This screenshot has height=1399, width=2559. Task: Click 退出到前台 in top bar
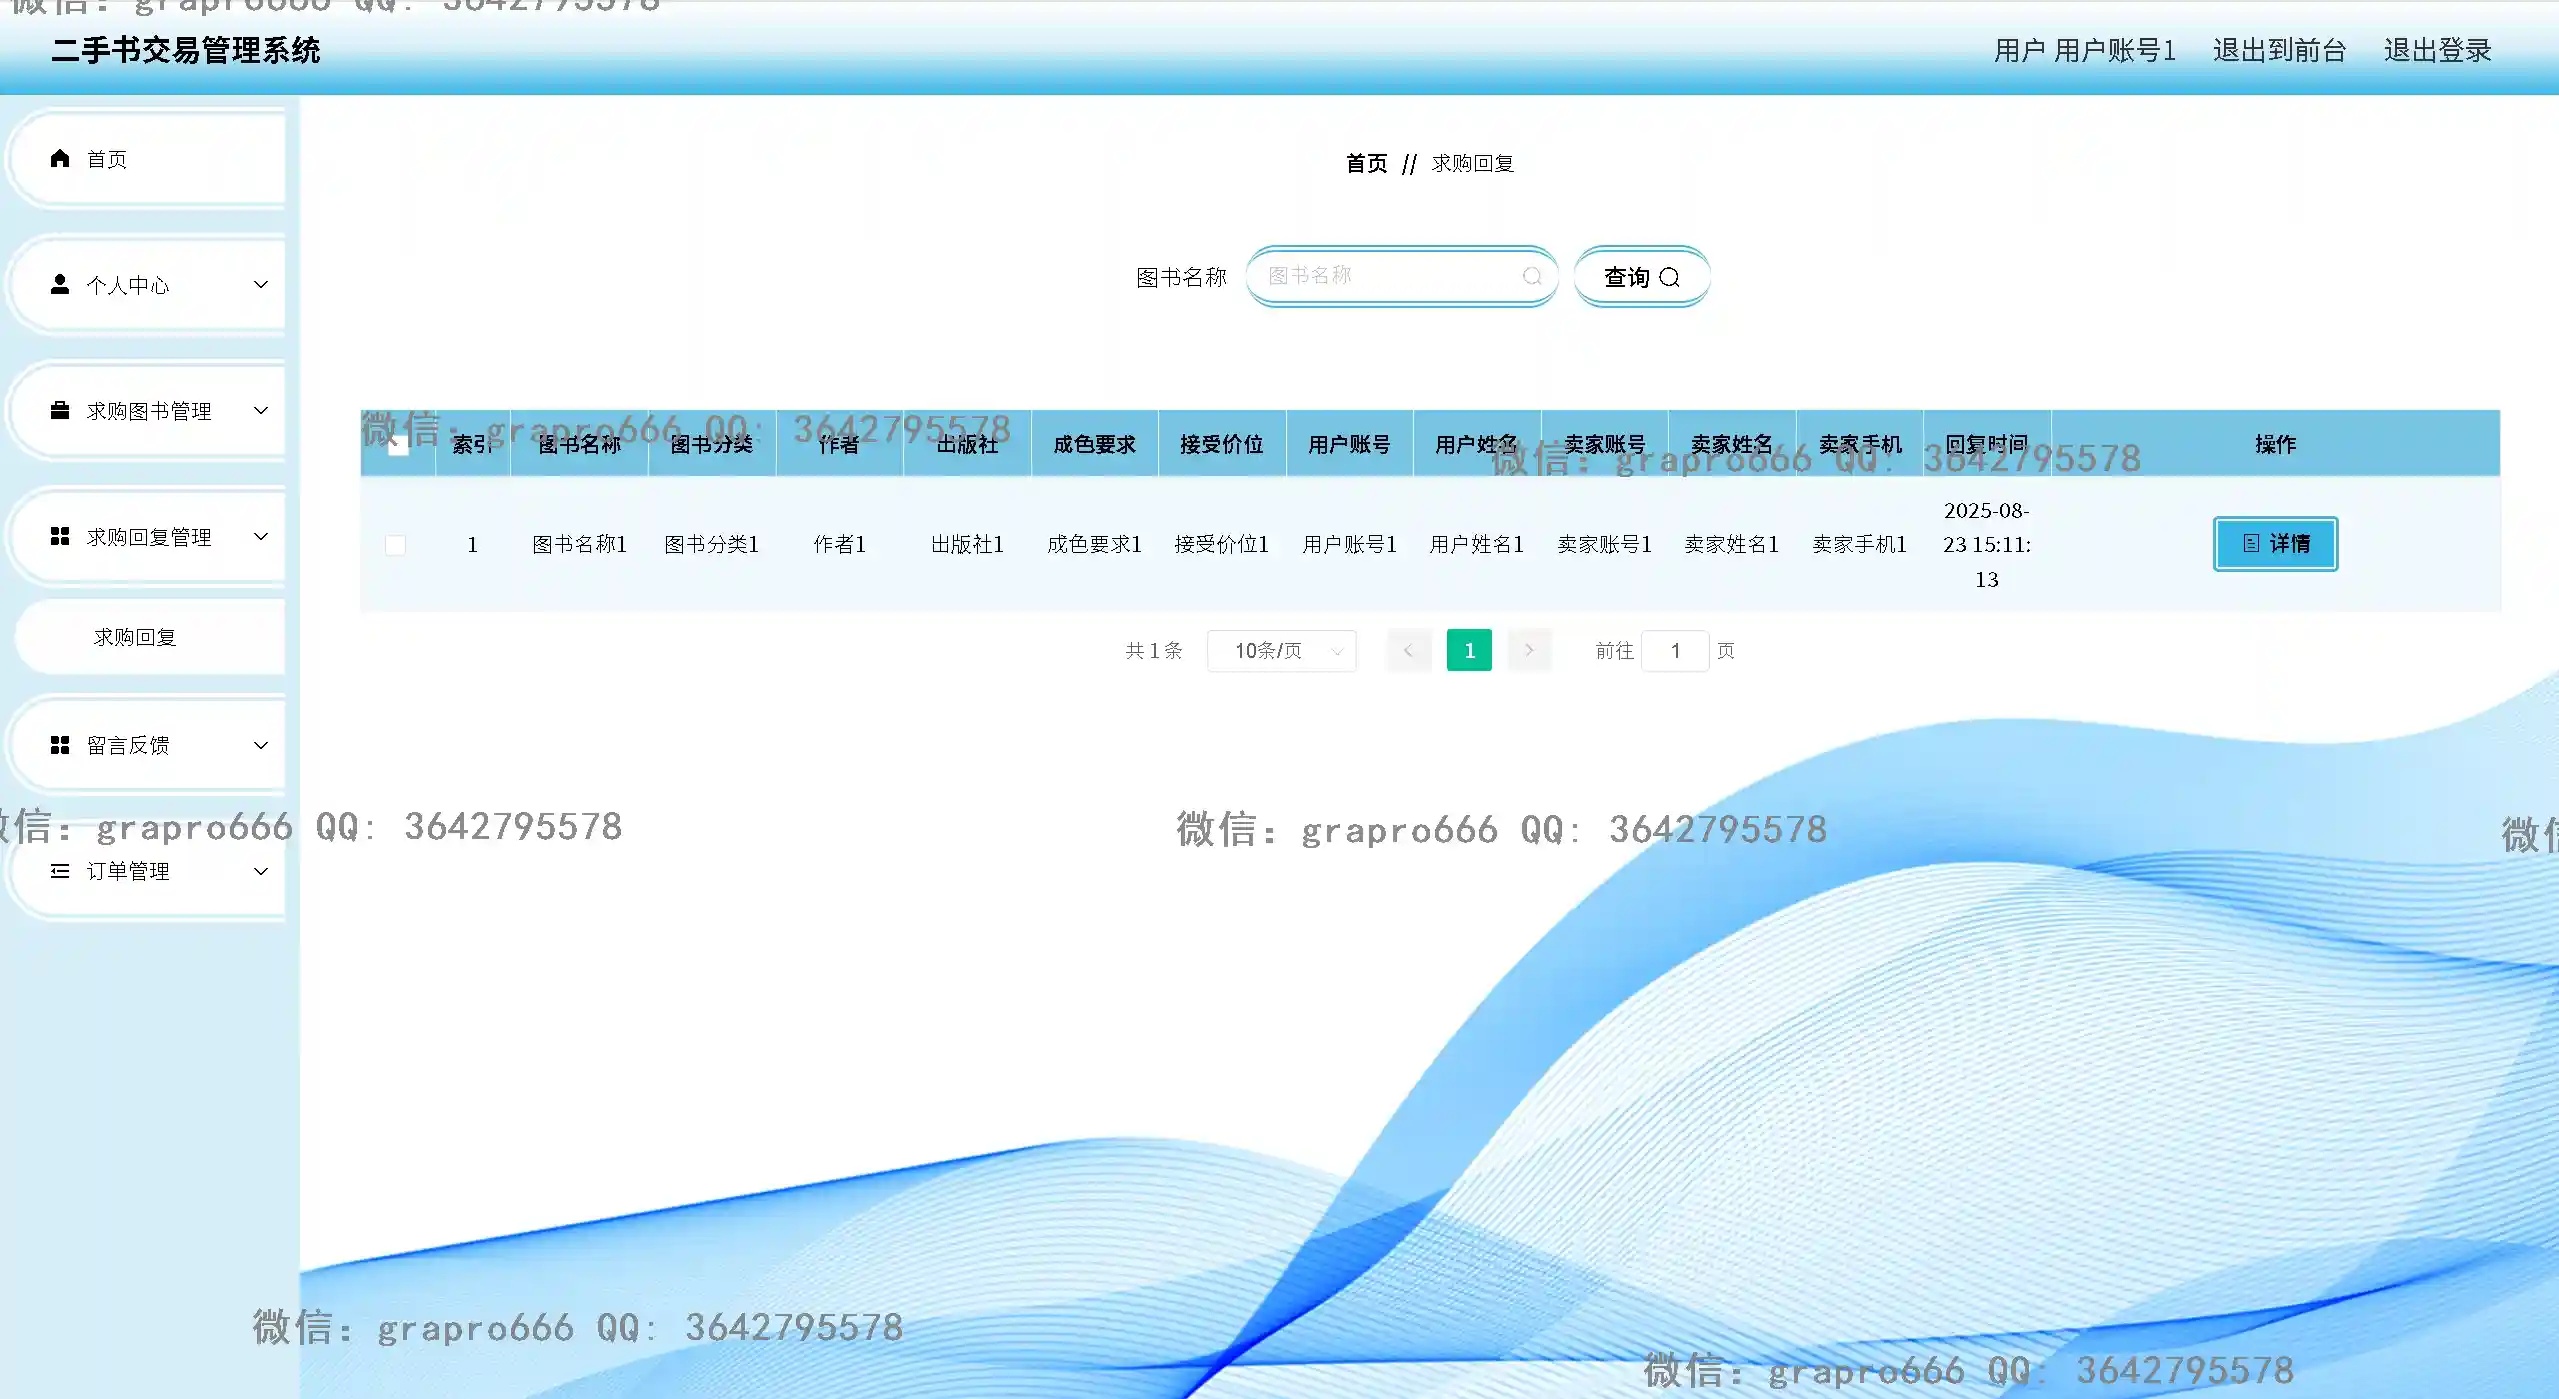coord(2279,50)
